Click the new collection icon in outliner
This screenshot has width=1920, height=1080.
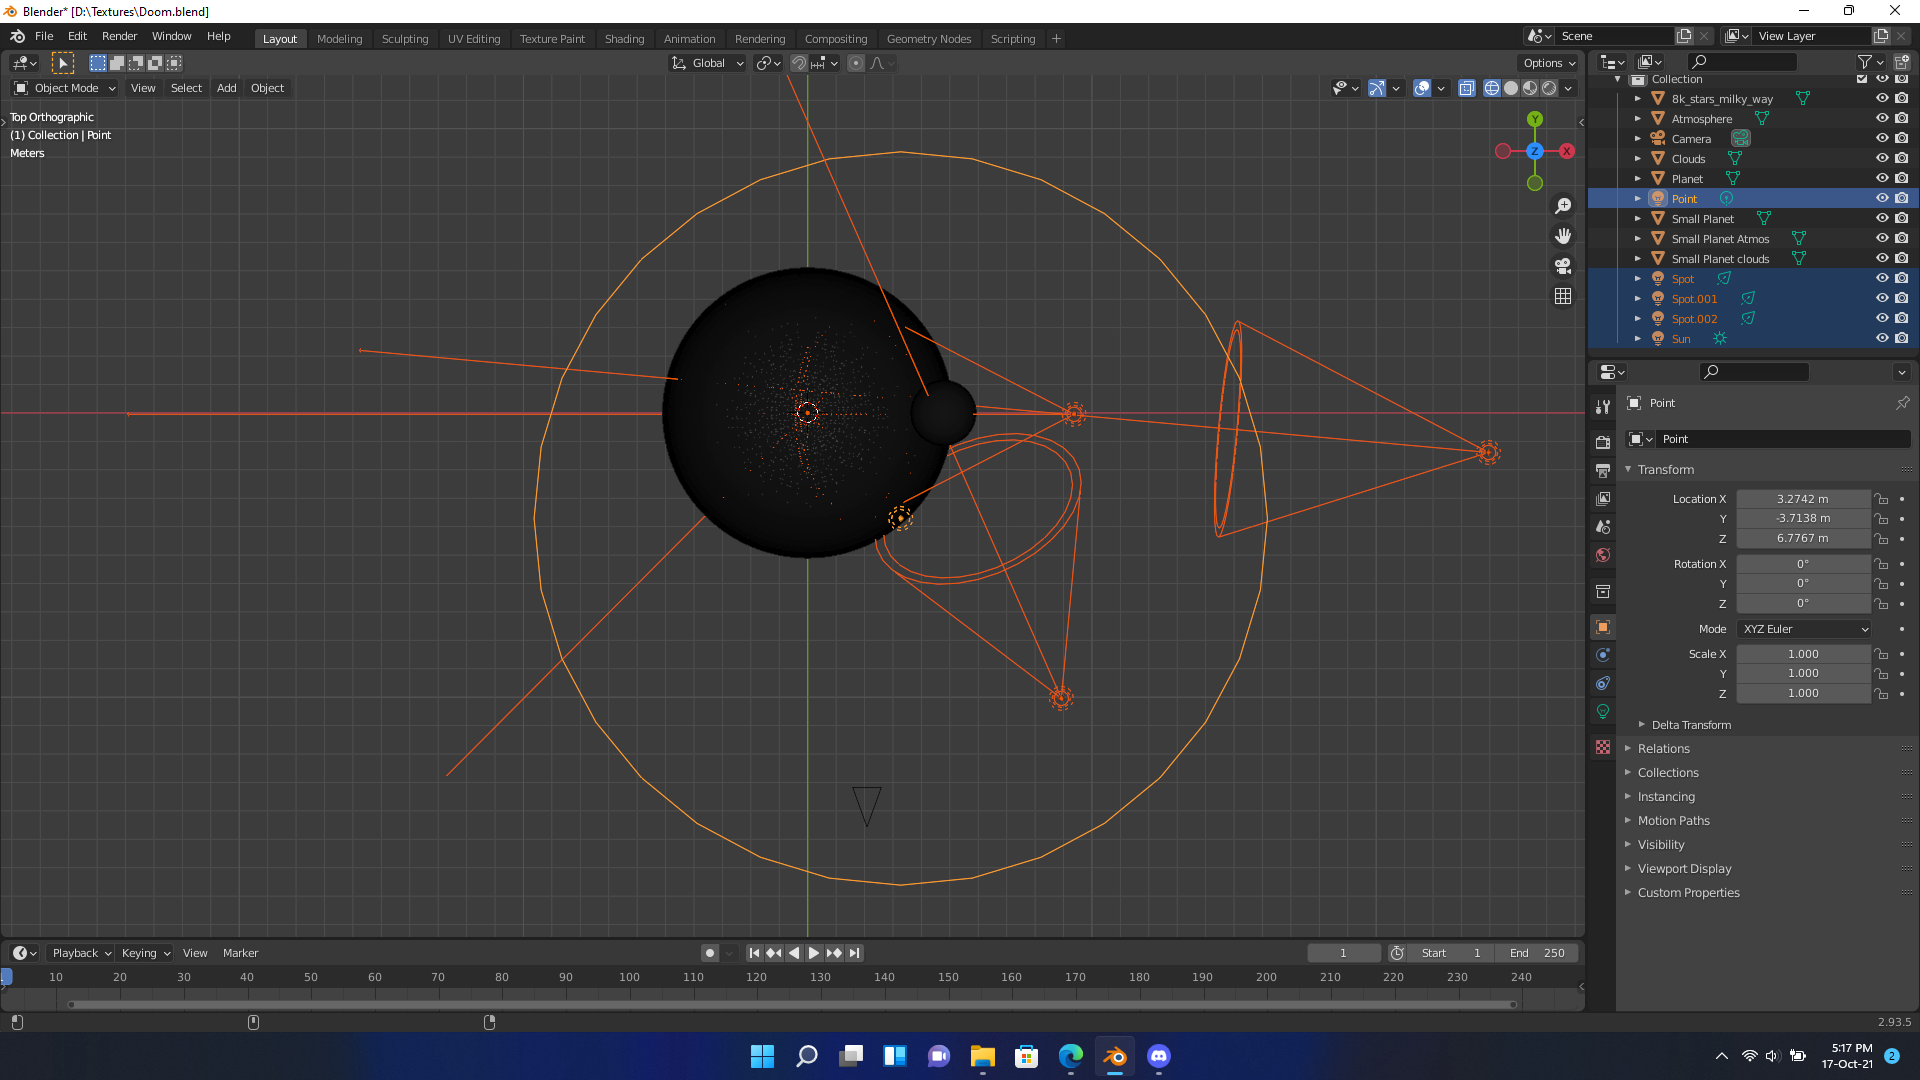1902,62
